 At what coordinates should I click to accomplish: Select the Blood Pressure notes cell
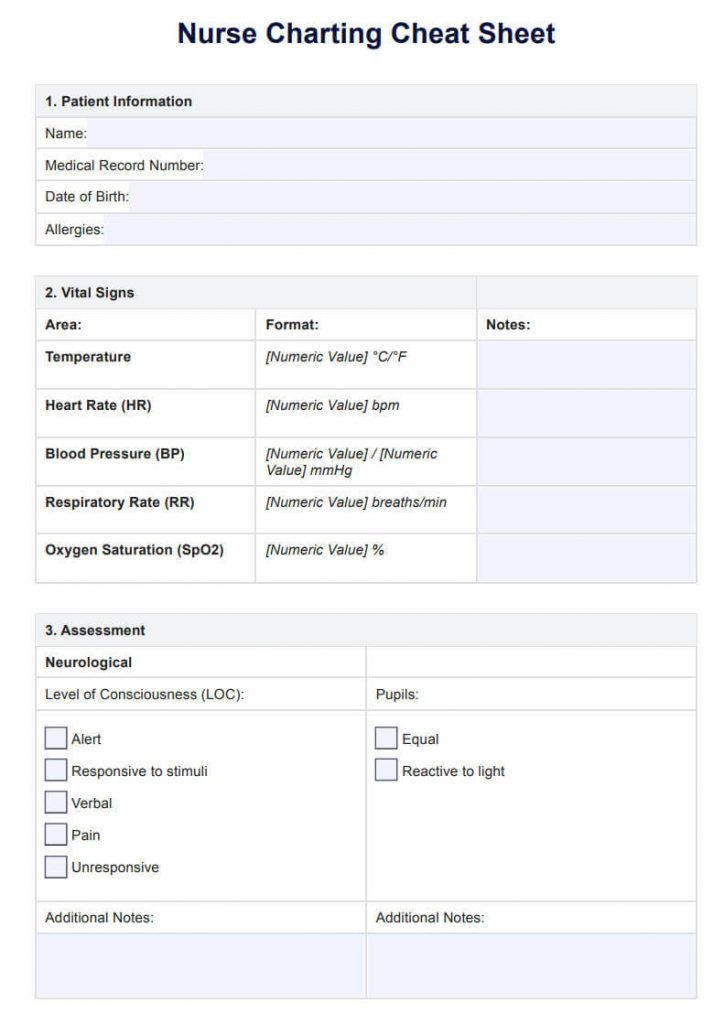tap(586, 462)
